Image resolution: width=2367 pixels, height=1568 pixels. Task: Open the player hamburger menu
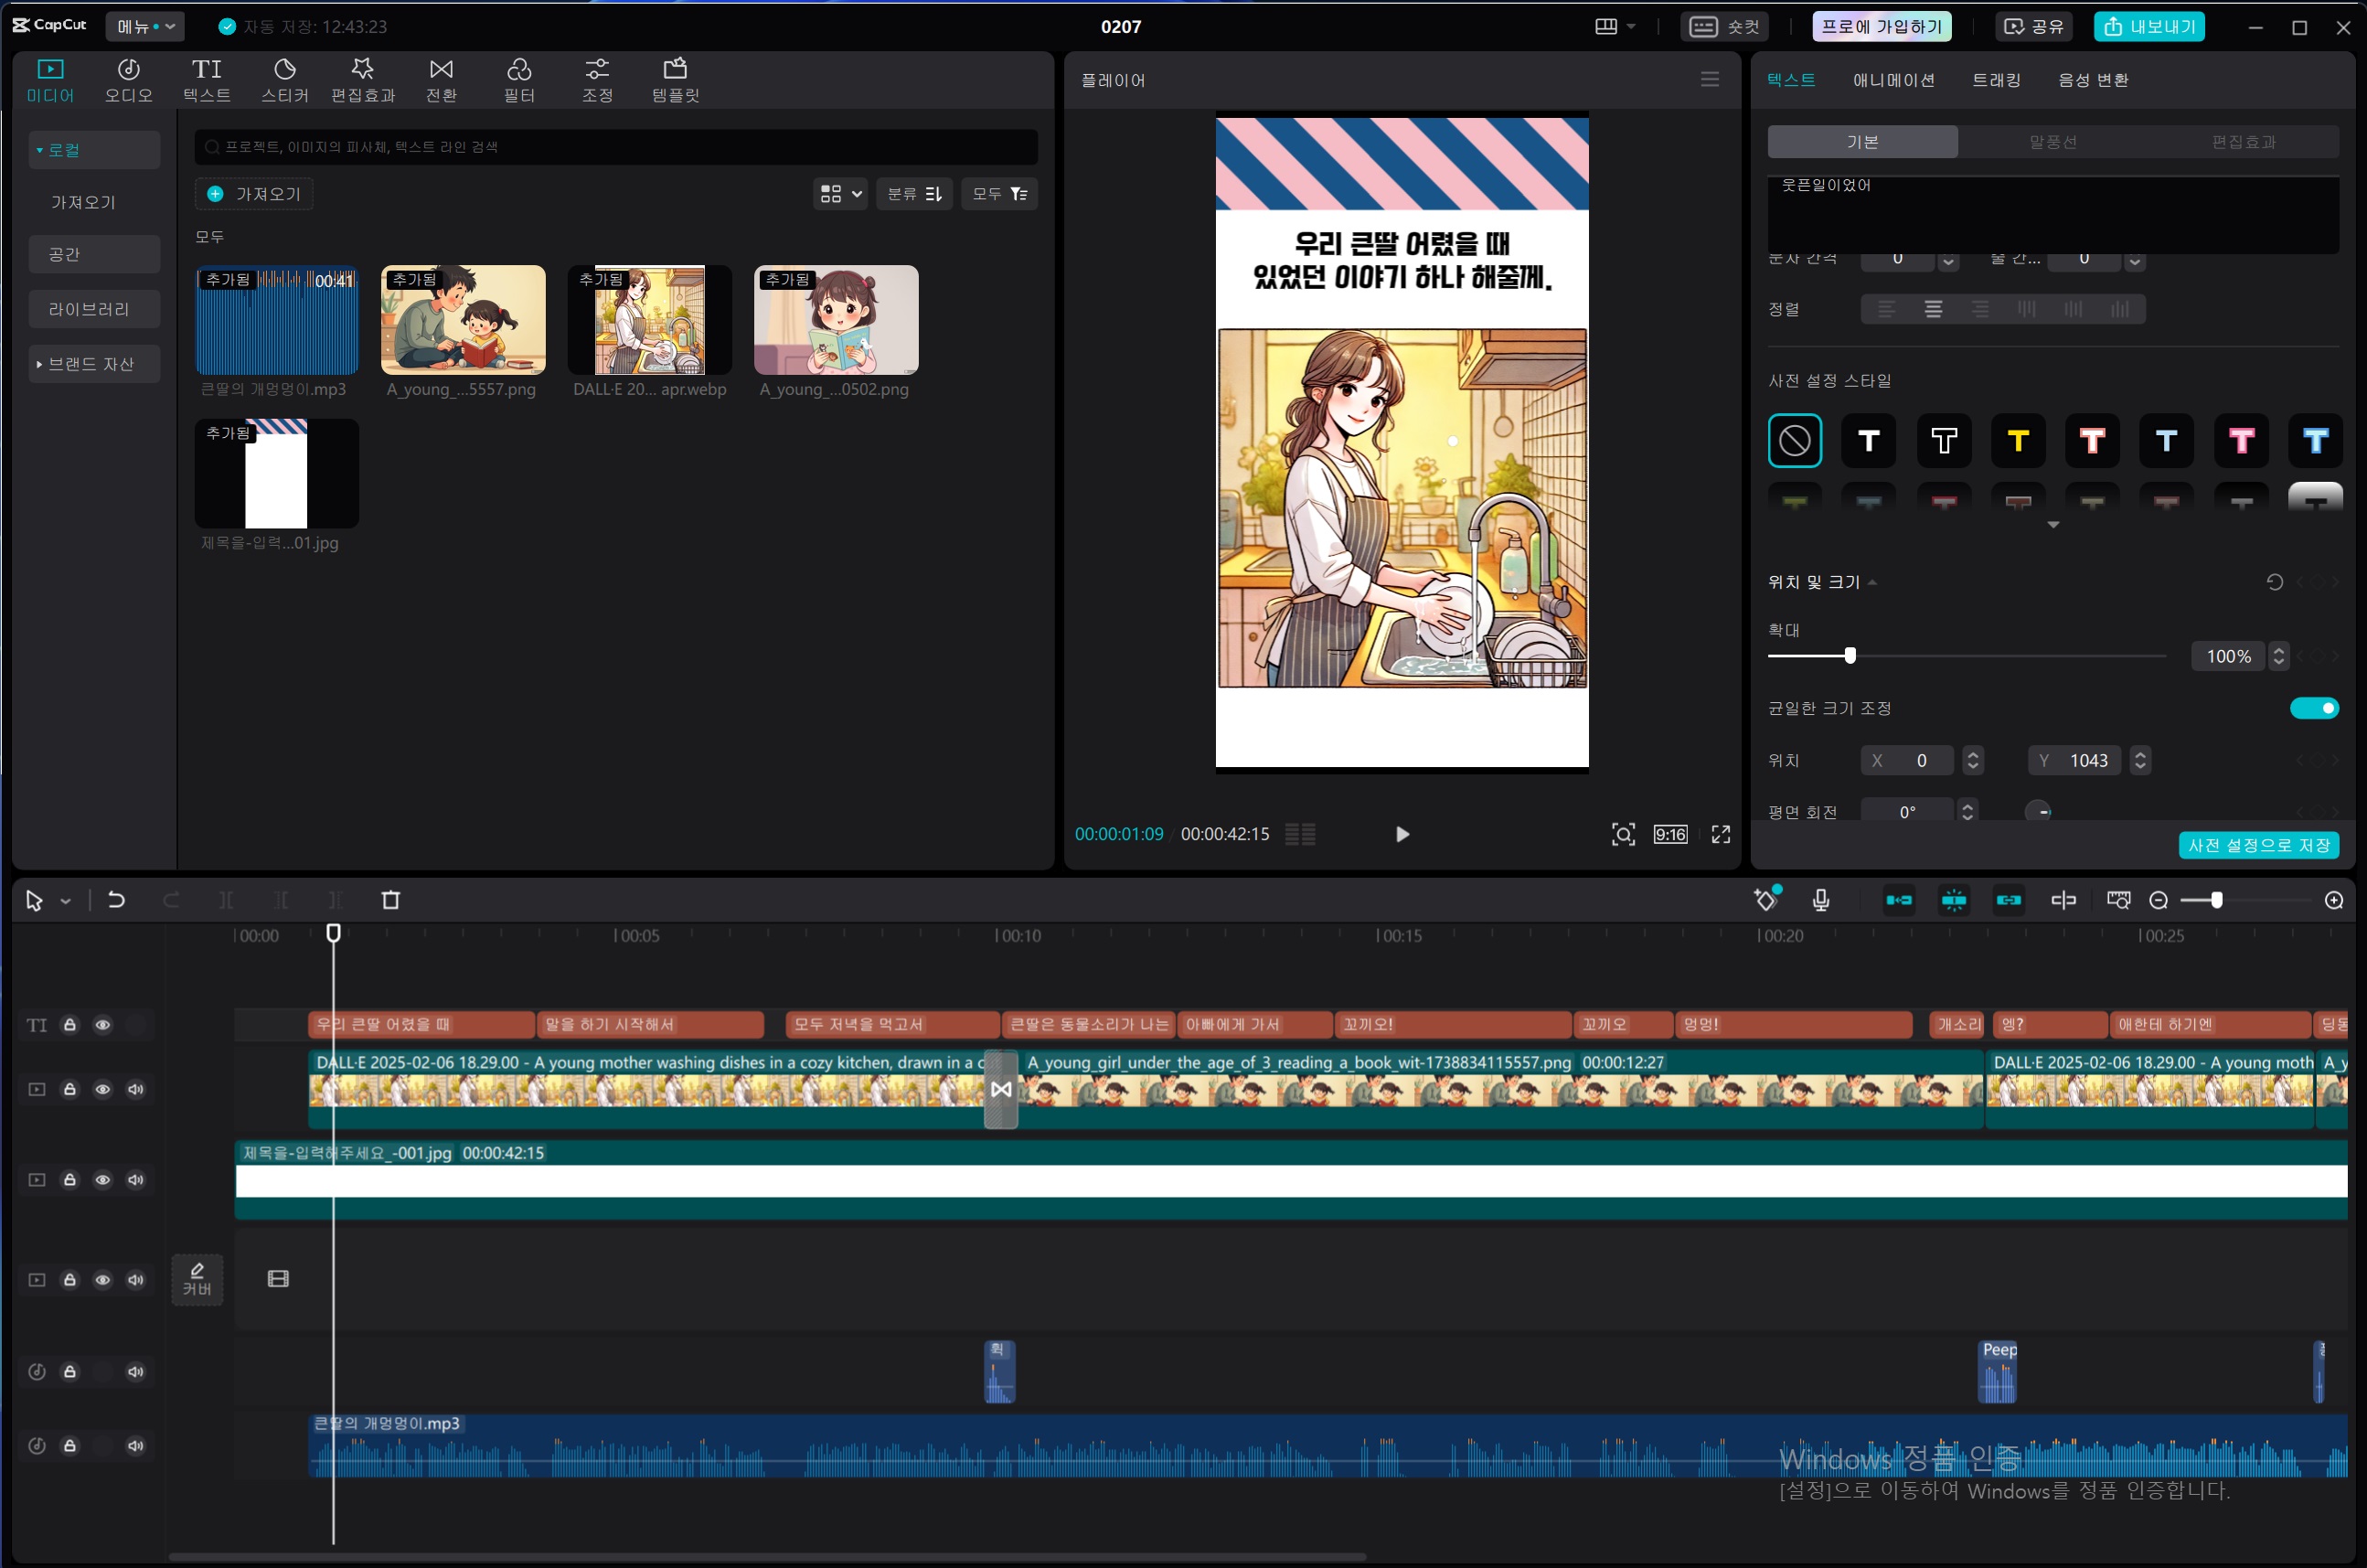point(1710,79)
